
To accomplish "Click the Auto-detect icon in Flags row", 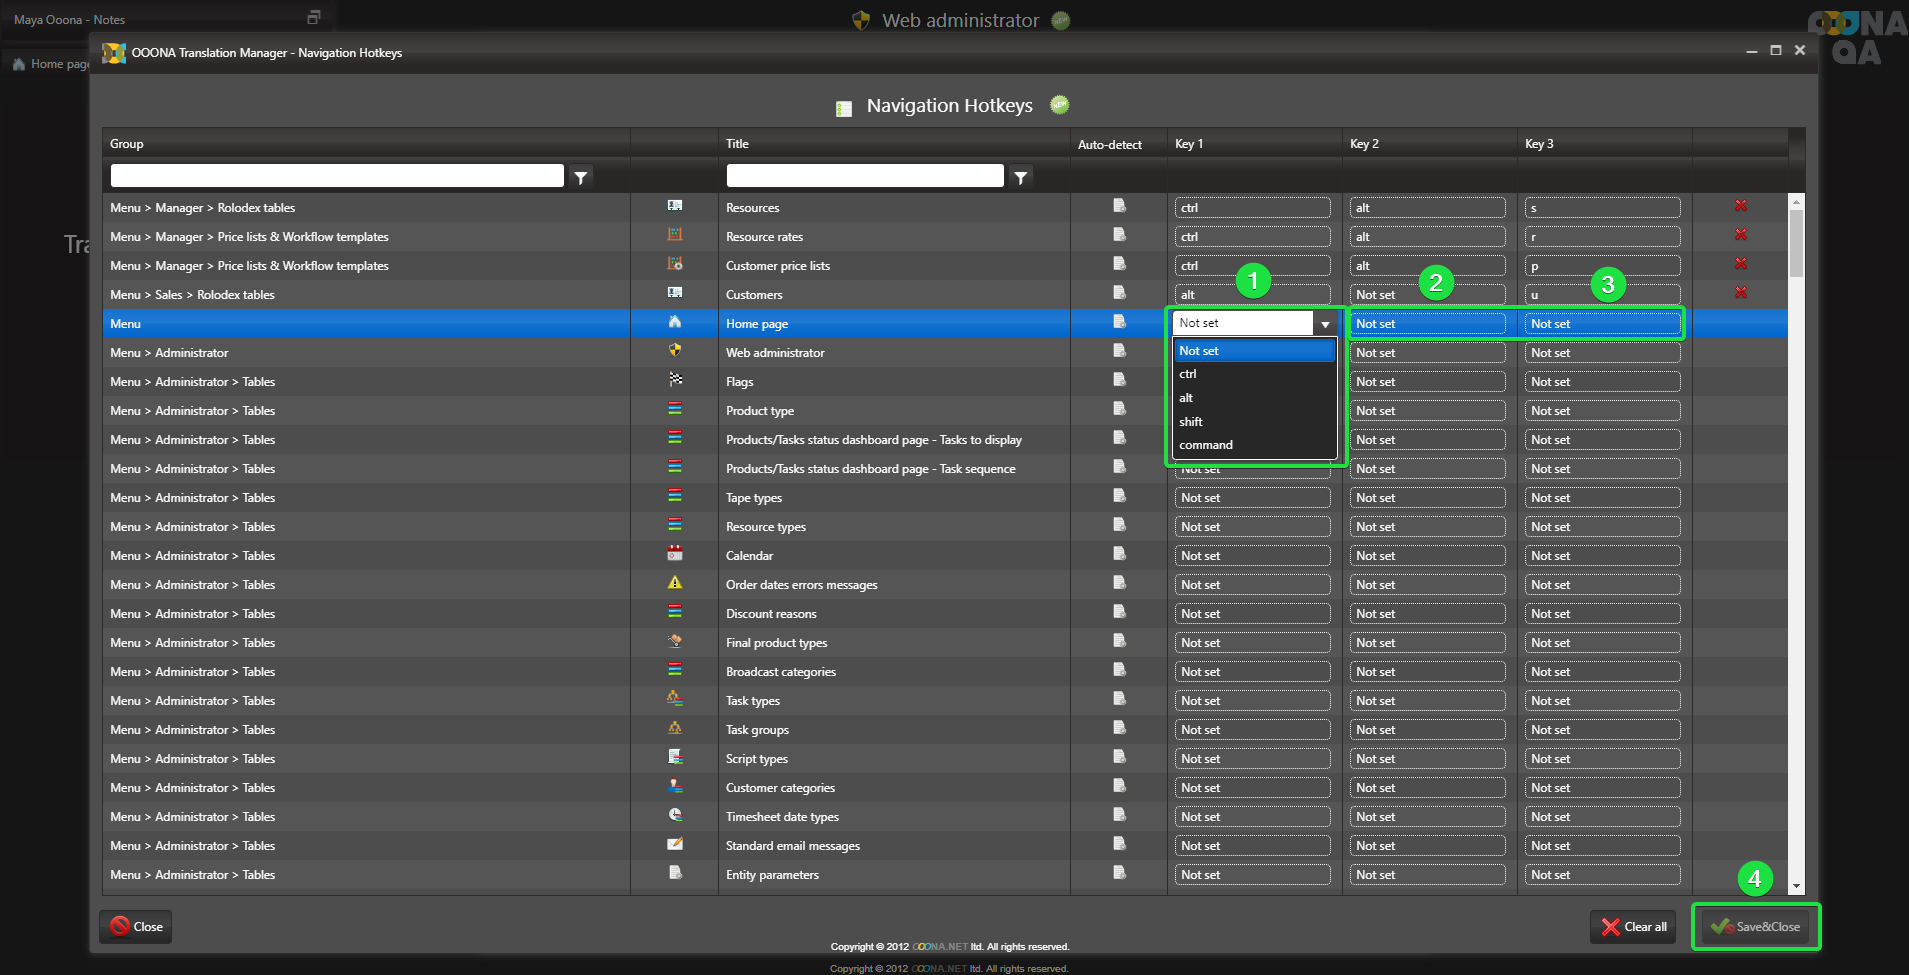I will coord(1119,380).
